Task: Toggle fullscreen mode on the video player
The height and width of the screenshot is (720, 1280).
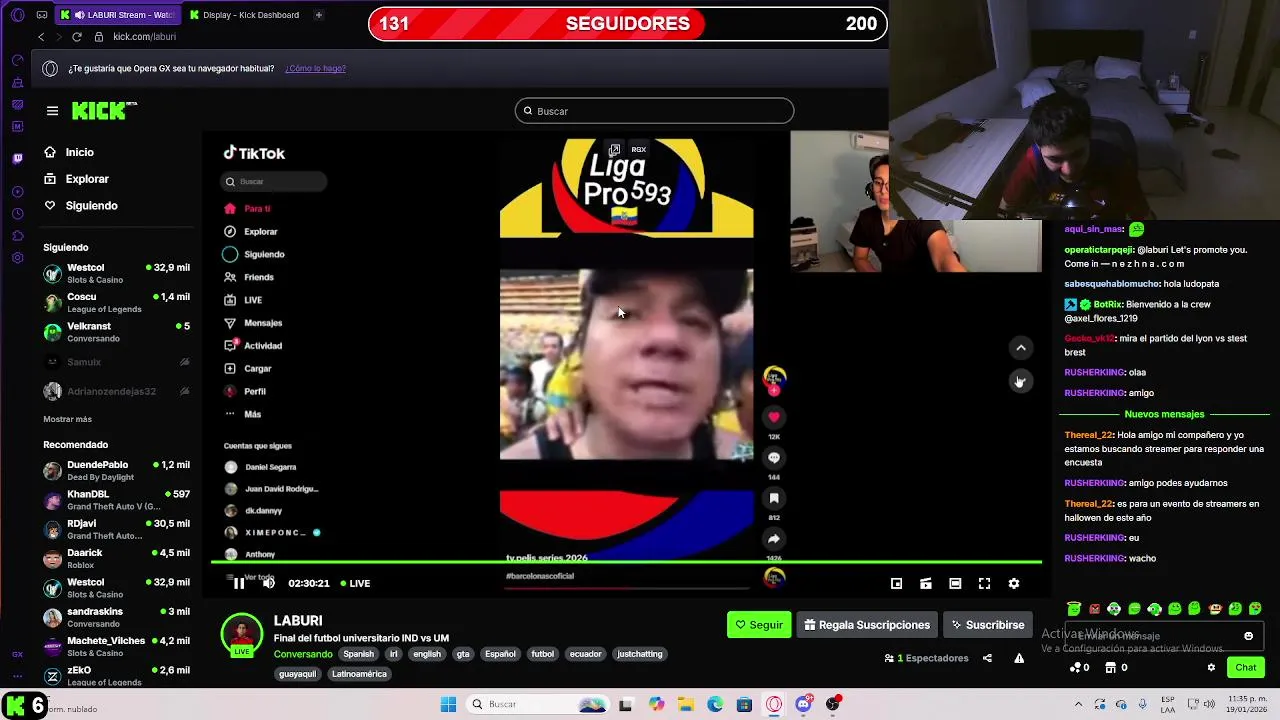Action: (x=984, y=583)
